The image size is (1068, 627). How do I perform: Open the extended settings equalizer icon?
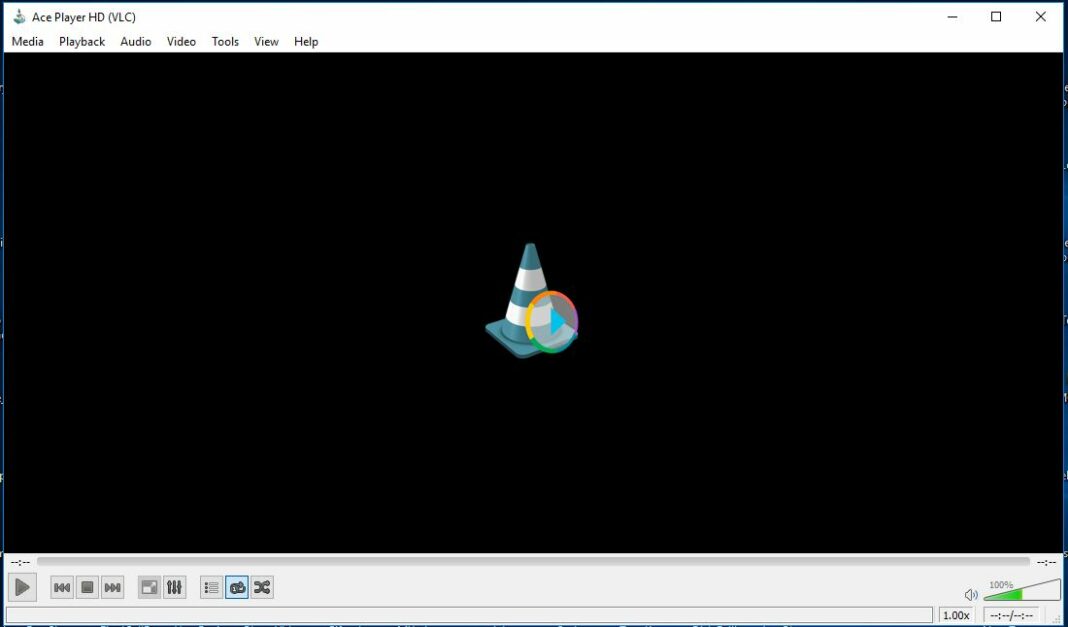(x=174, y=587)
